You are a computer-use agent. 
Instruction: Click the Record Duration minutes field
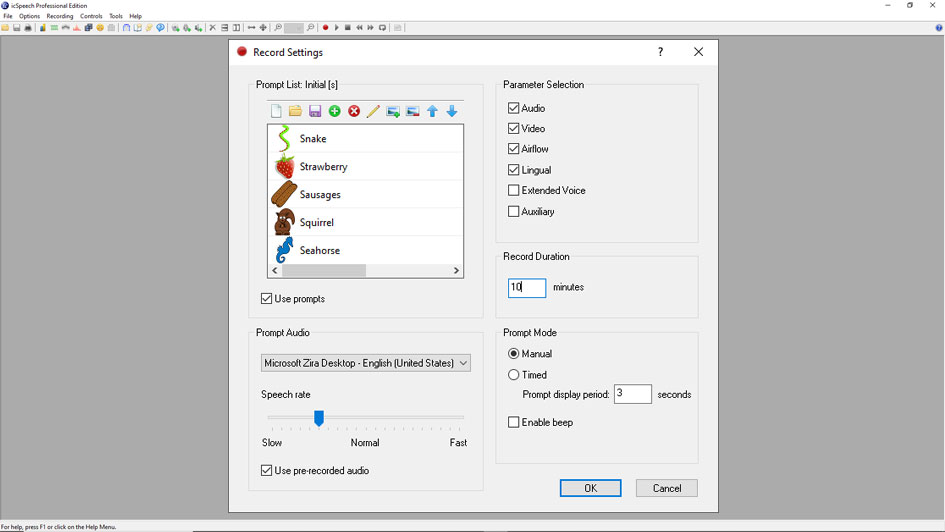527,287
